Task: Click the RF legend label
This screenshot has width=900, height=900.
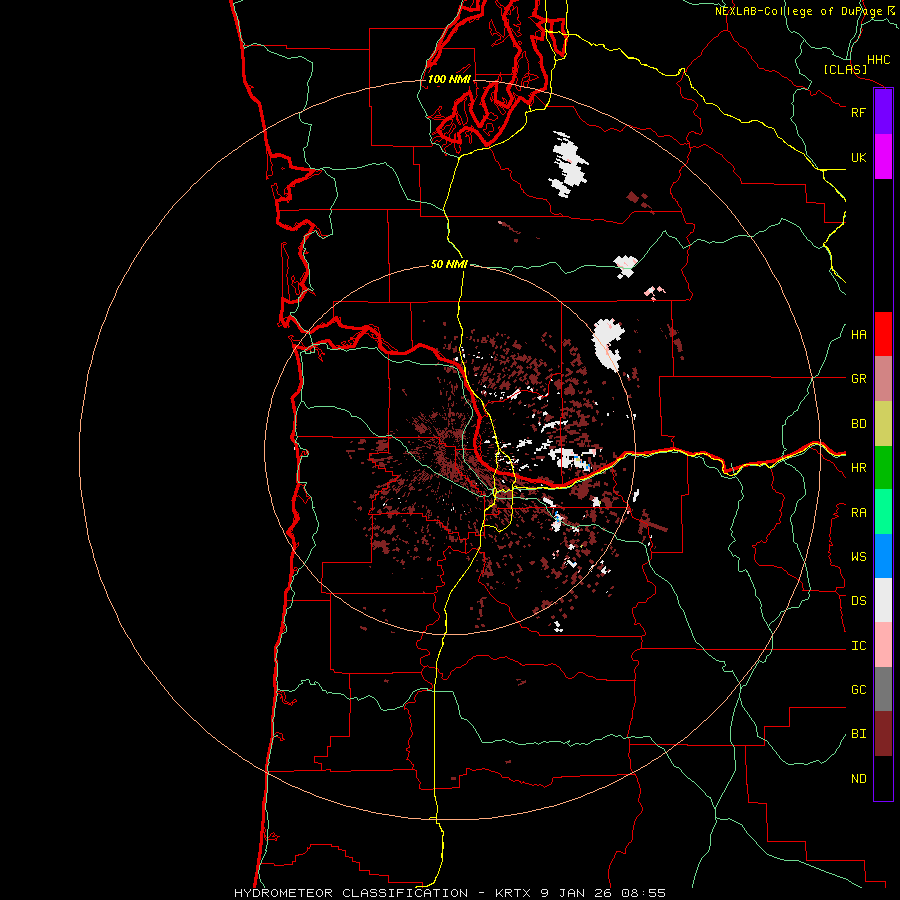Action: tap(858, 113)
